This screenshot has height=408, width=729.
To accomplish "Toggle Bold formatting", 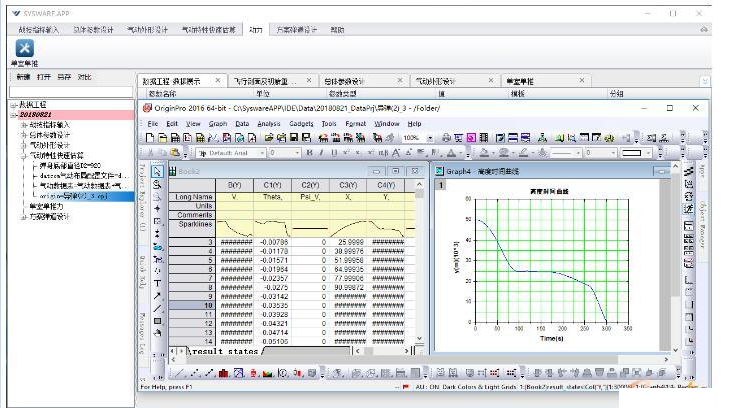I will [x=309, y=152].
